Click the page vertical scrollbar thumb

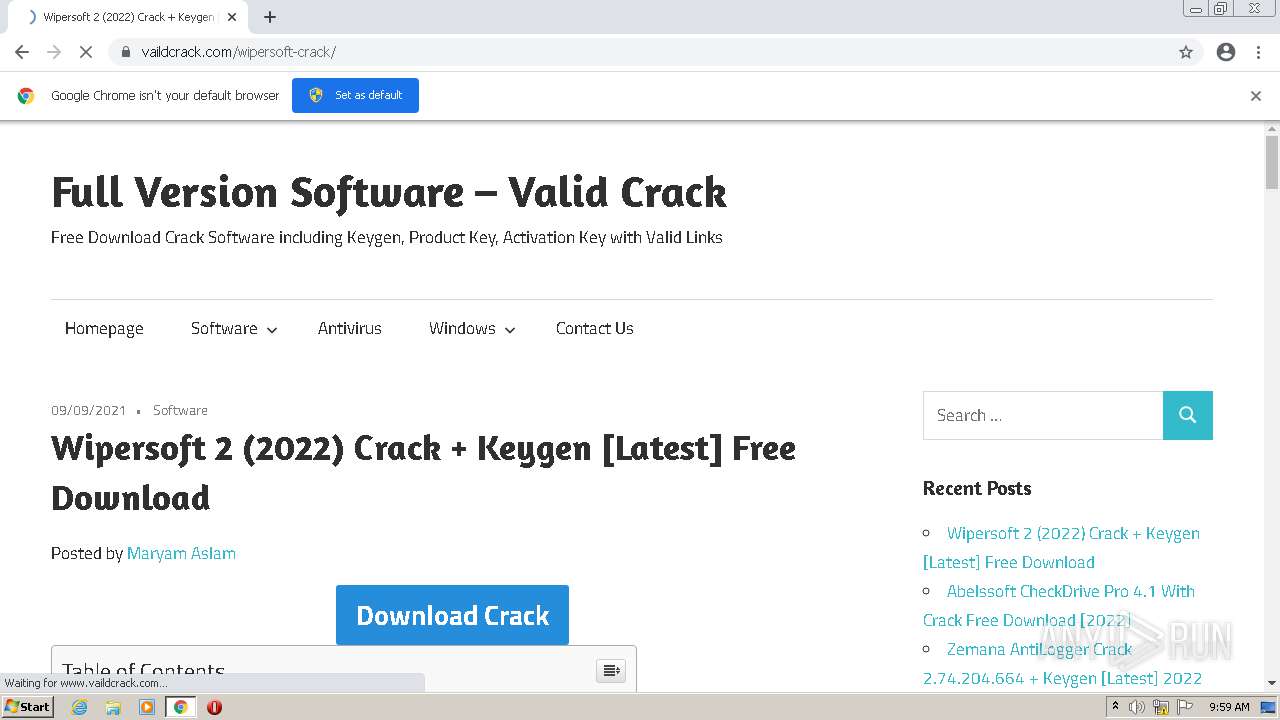pos(1272,162)
